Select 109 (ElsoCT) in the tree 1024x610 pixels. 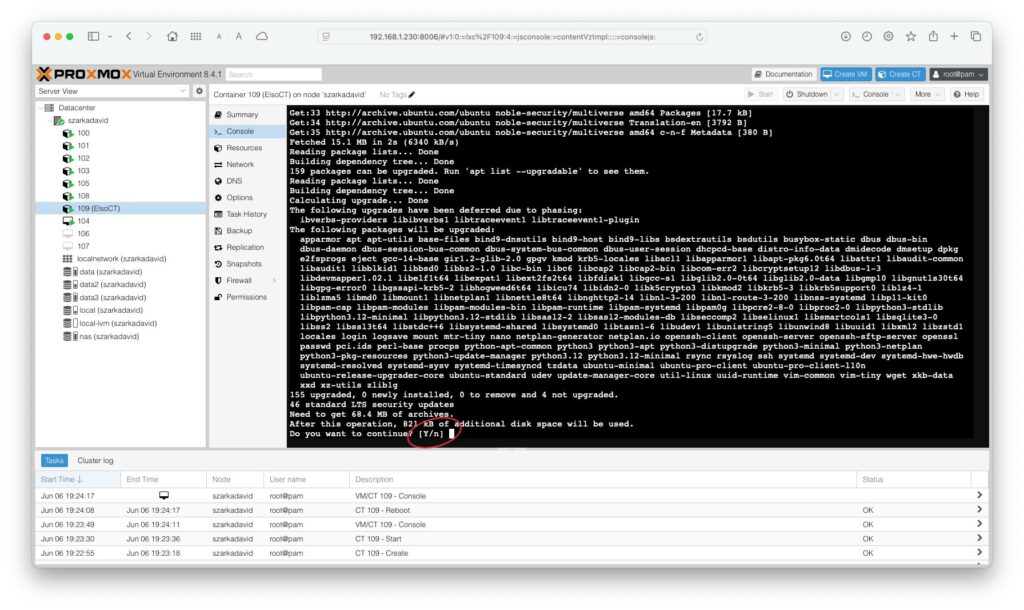[121, 208]
